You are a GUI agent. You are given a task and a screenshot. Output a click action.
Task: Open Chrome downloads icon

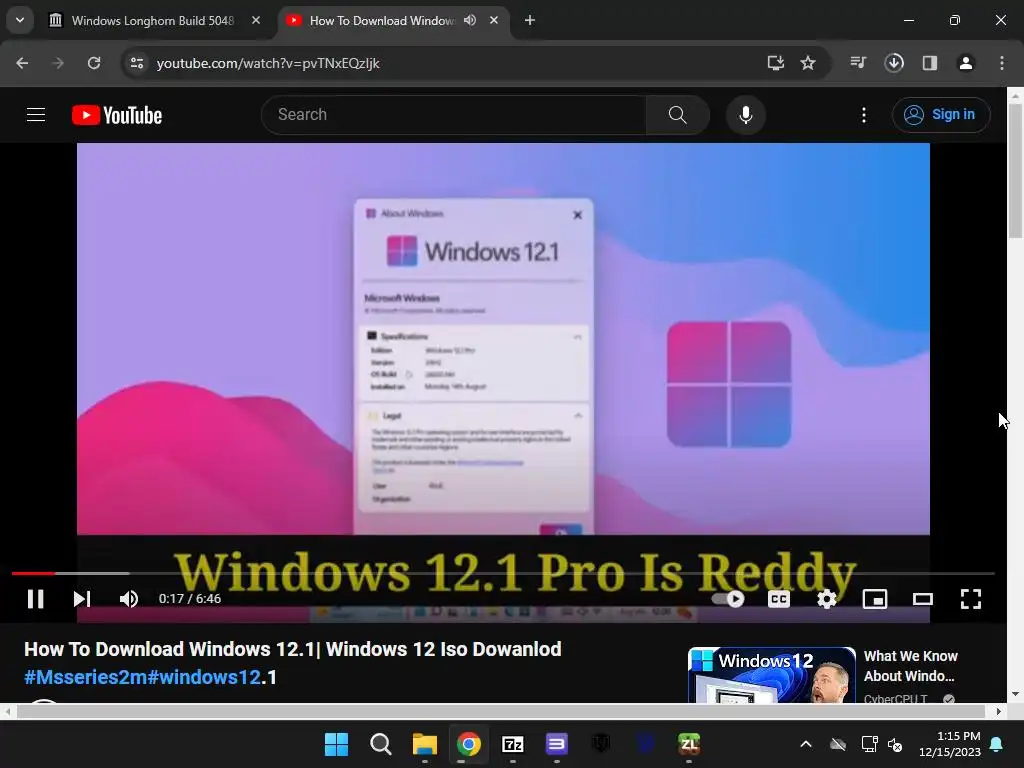894,63
